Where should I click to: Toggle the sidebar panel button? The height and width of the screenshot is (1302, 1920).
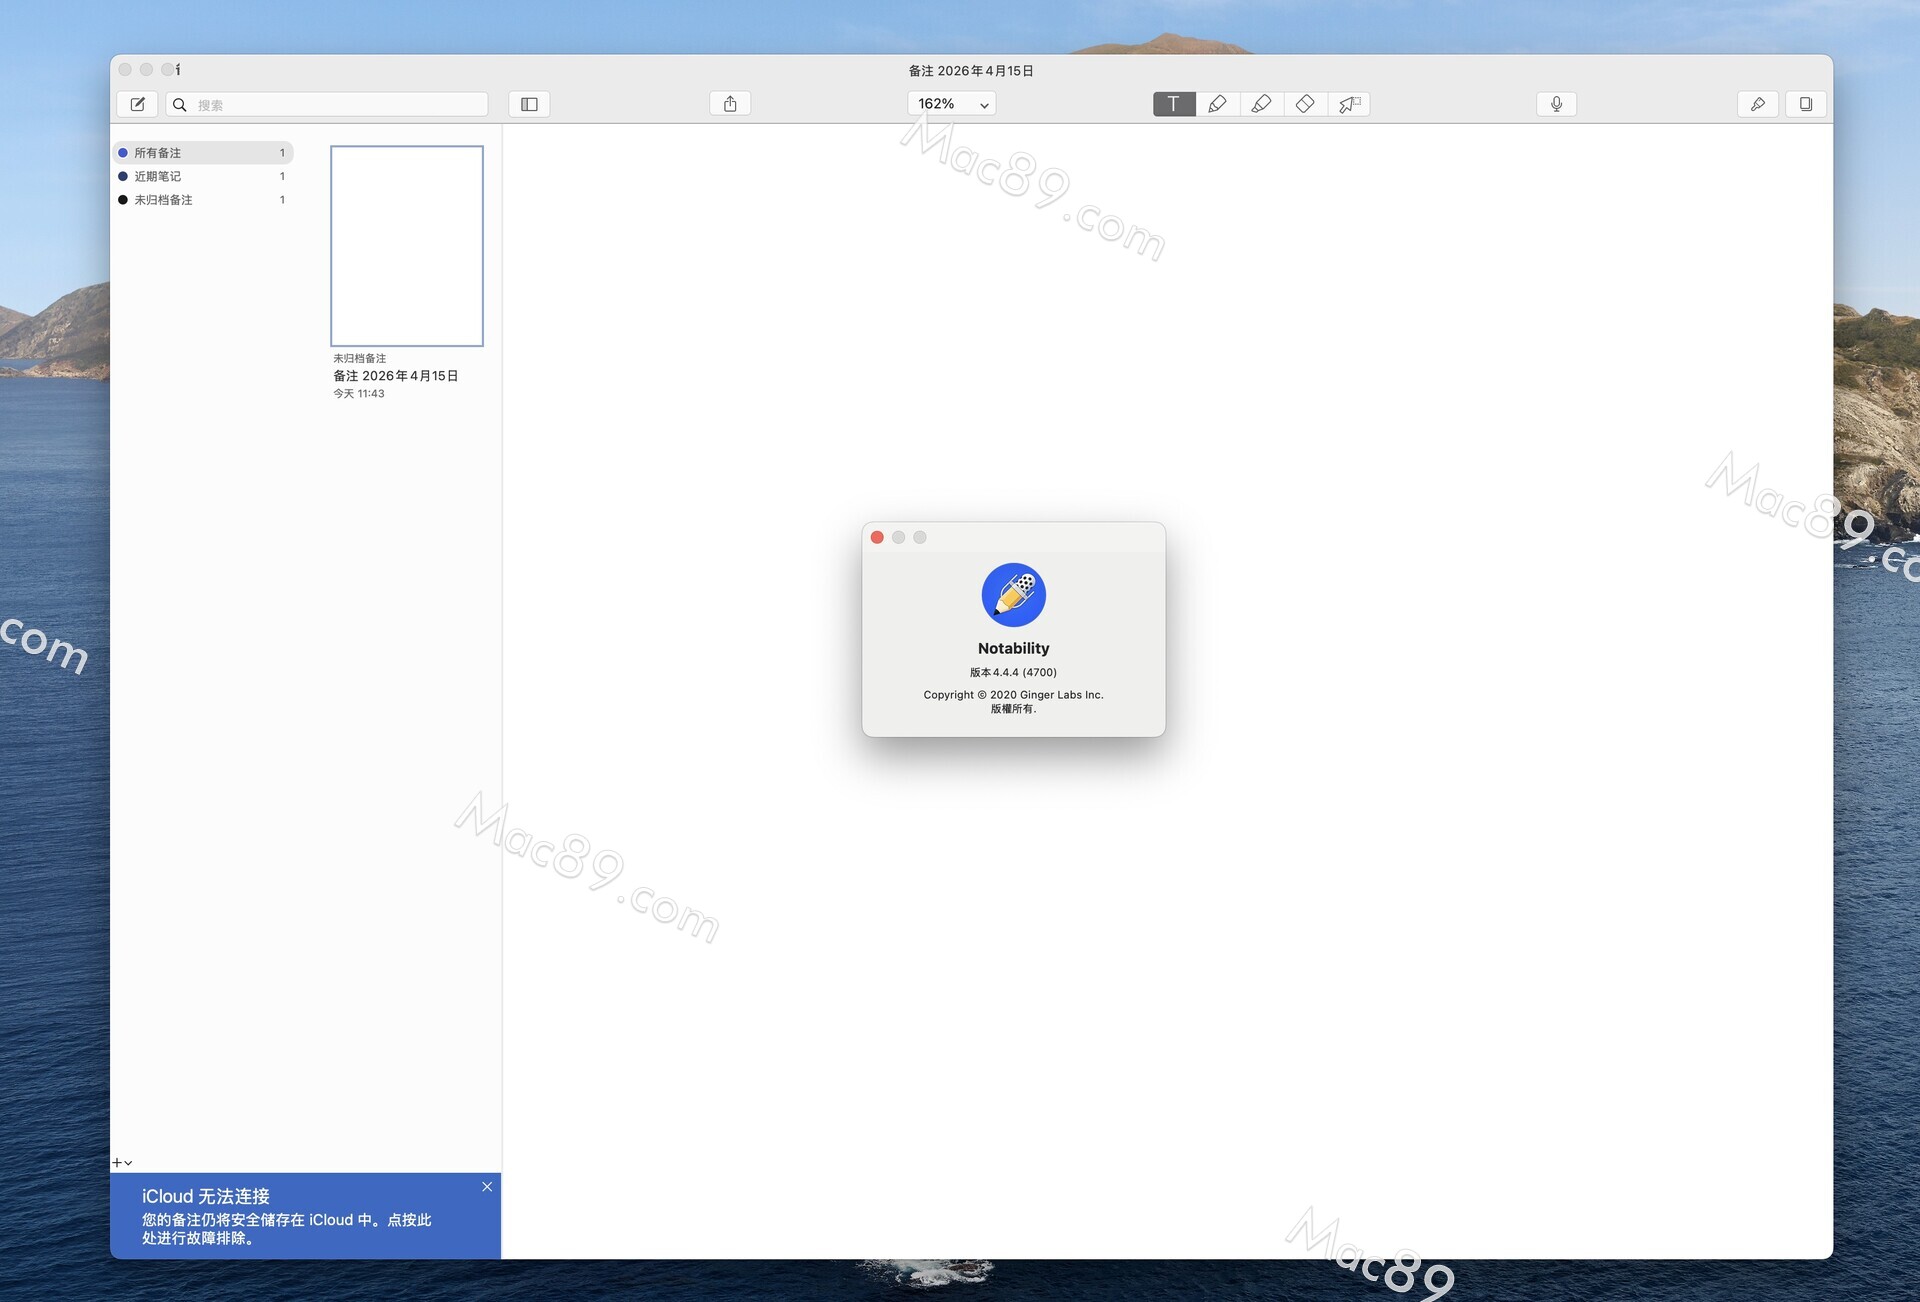tap(529, 104)
